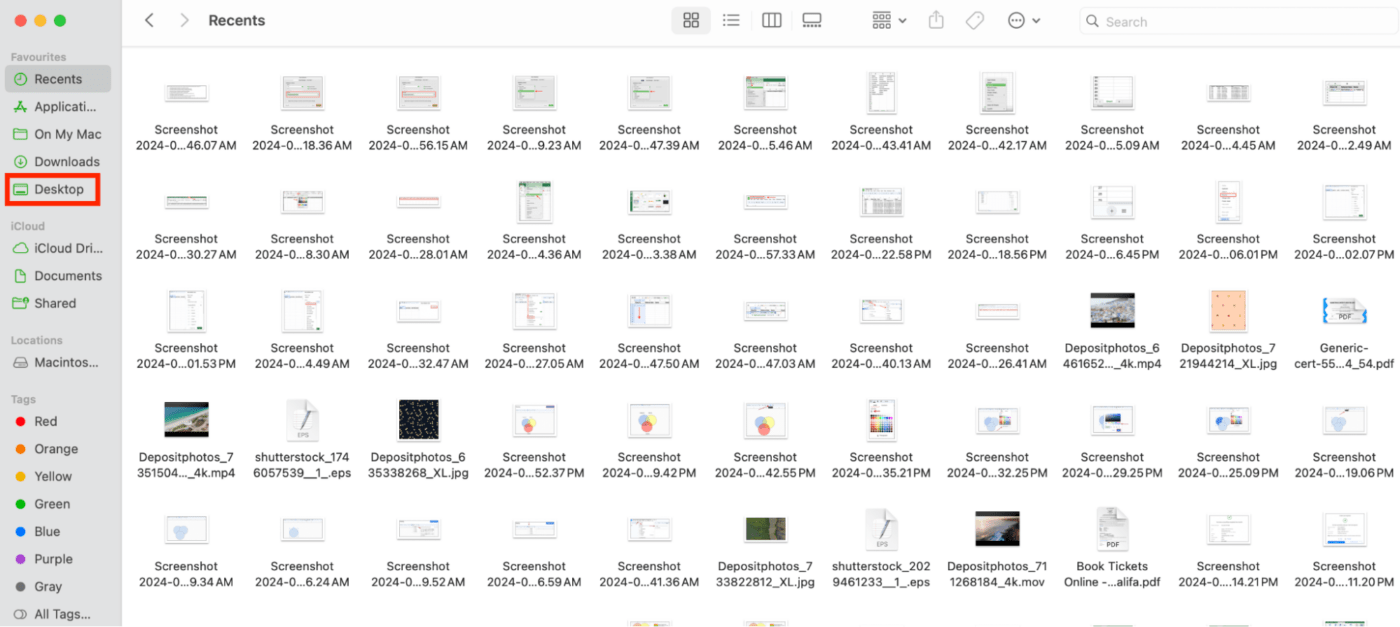This screenshot has height=627, width=1400.
Task: Open the Desktop sidebar item
Action: point(55,188)
